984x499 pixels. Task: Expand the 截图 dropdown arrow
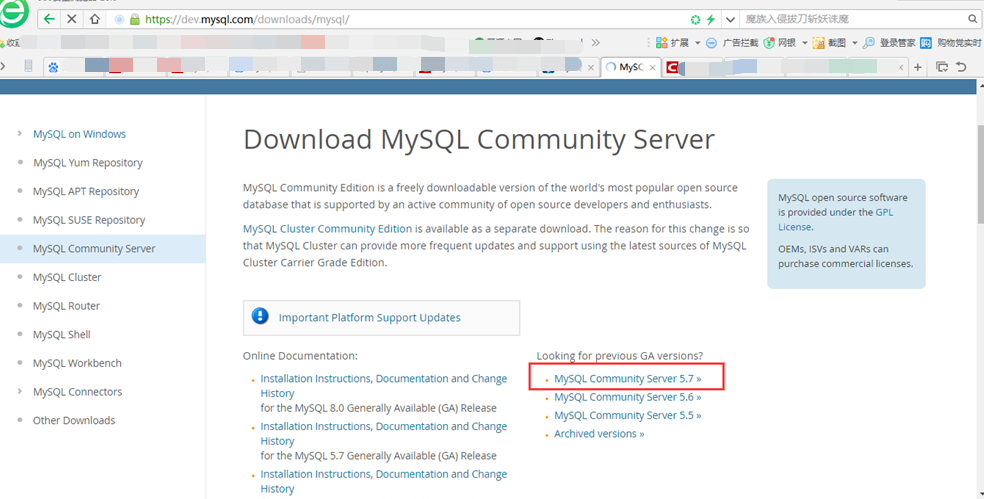(x=854, y=43)
